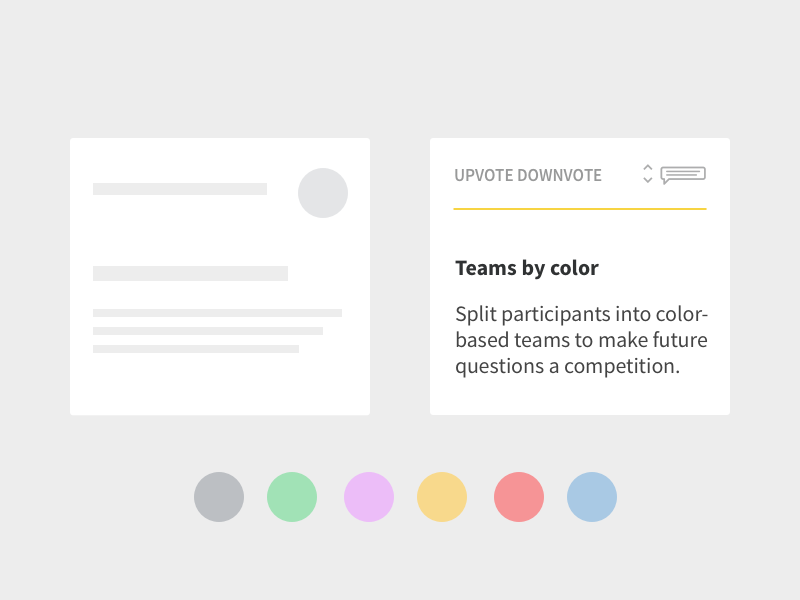Select the green team color circle
The height and width of the screenshot is (600, 800).
292,497
